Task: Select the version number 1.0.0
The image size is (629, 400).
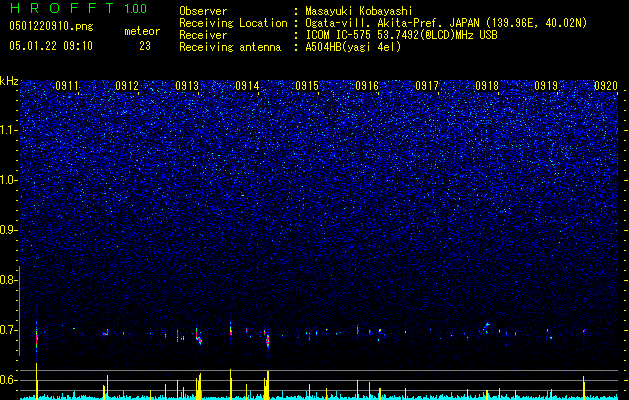Action: point(135,8)
